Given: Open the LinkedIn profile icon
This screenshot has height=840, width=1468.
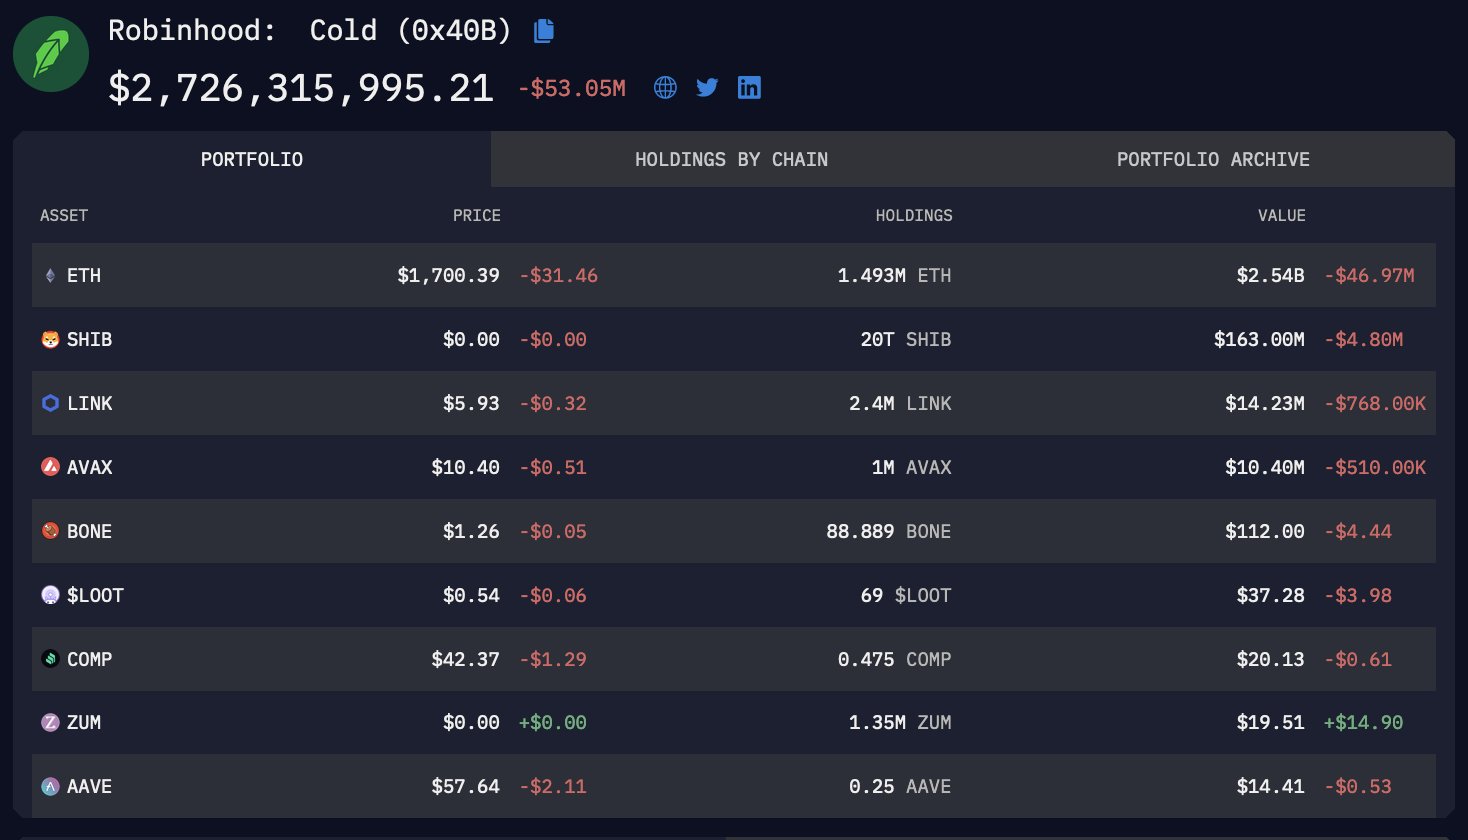Looking at the screenshot, I should [x=749, y=87].
